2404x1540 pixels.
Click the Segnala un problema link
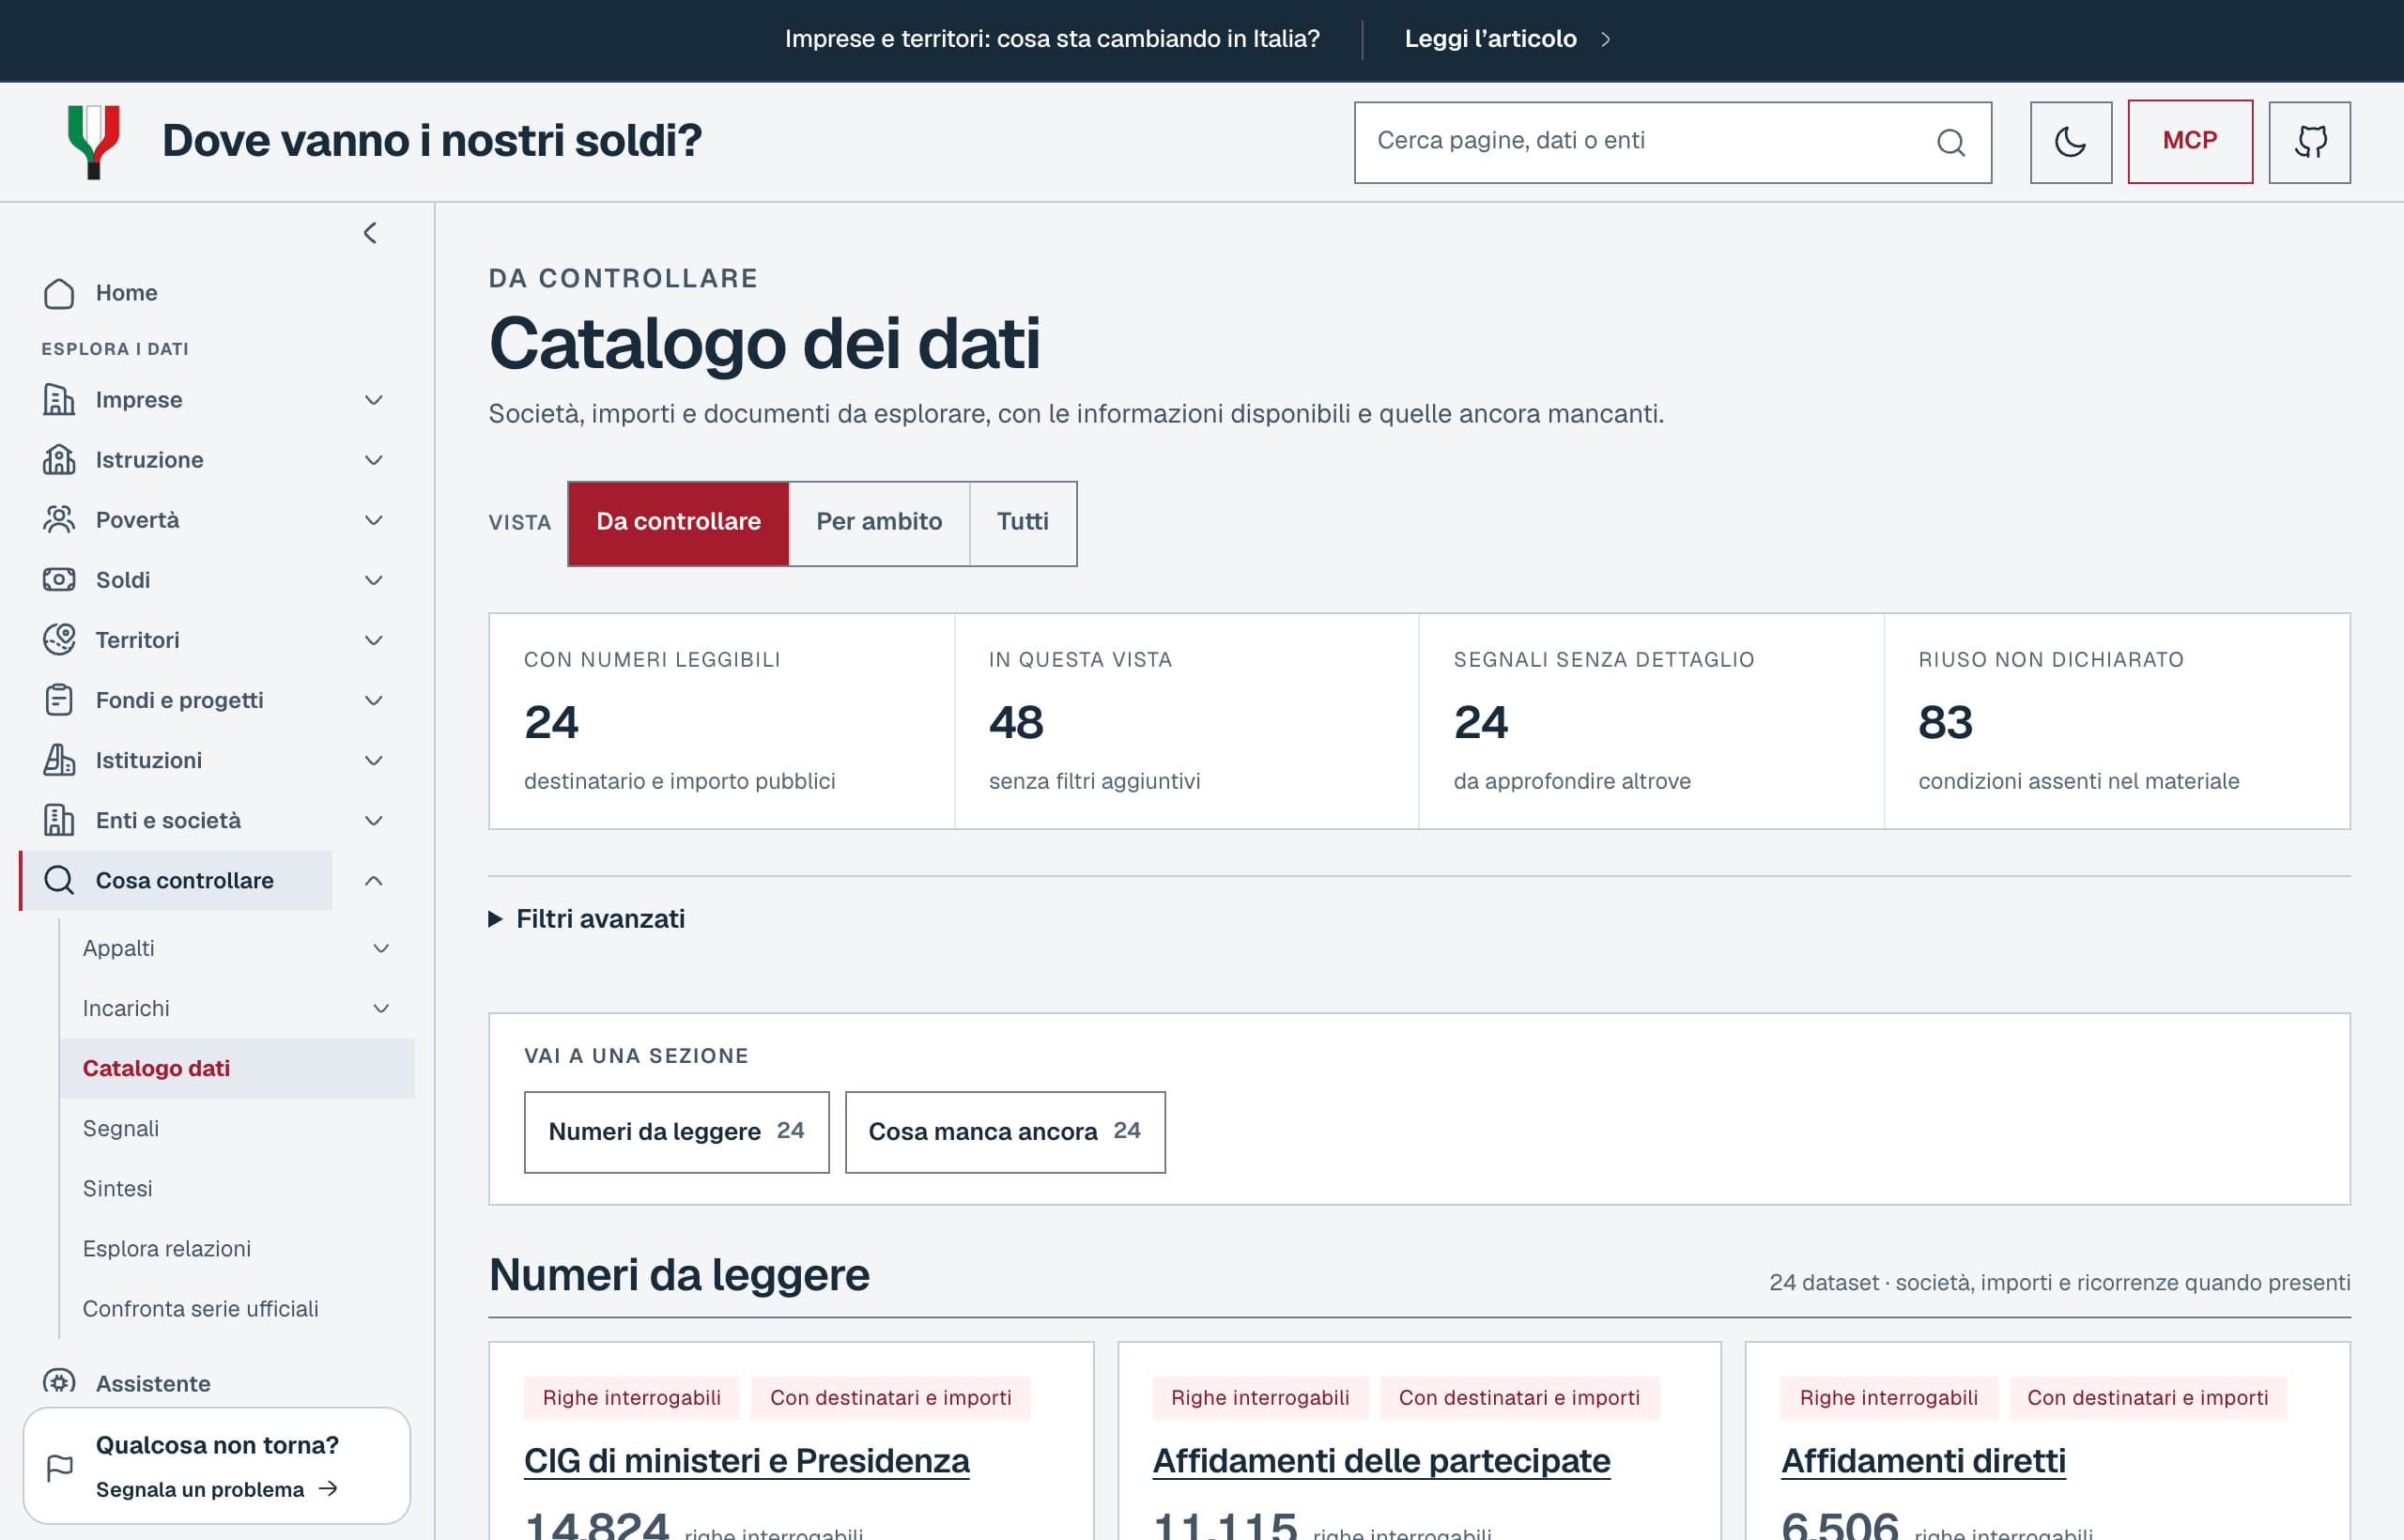(x=217, y=1489)
